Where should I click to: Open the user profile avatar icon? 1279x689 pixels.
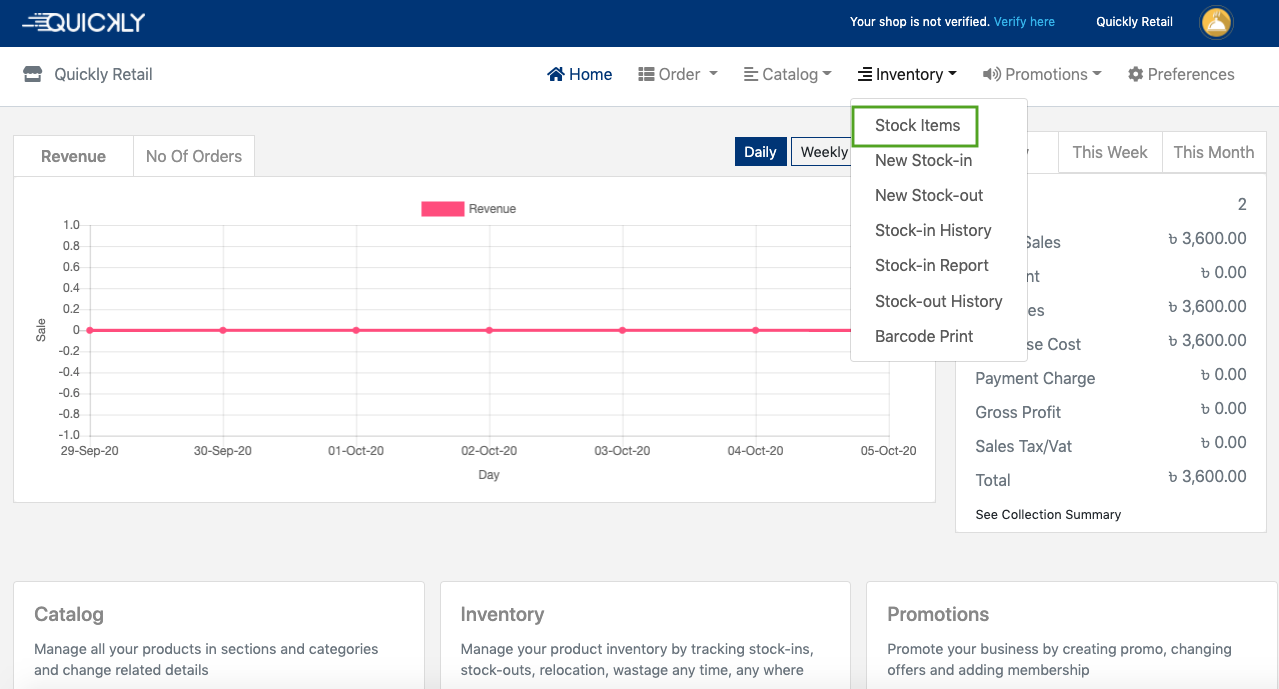click(x=1216, y=22)
